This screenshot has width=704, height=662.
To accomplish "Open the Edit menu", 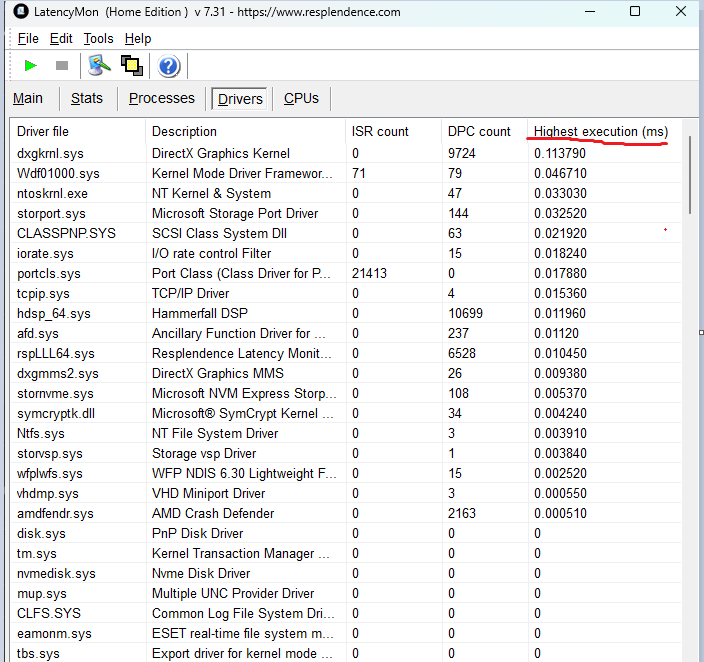I will [61, 38].
